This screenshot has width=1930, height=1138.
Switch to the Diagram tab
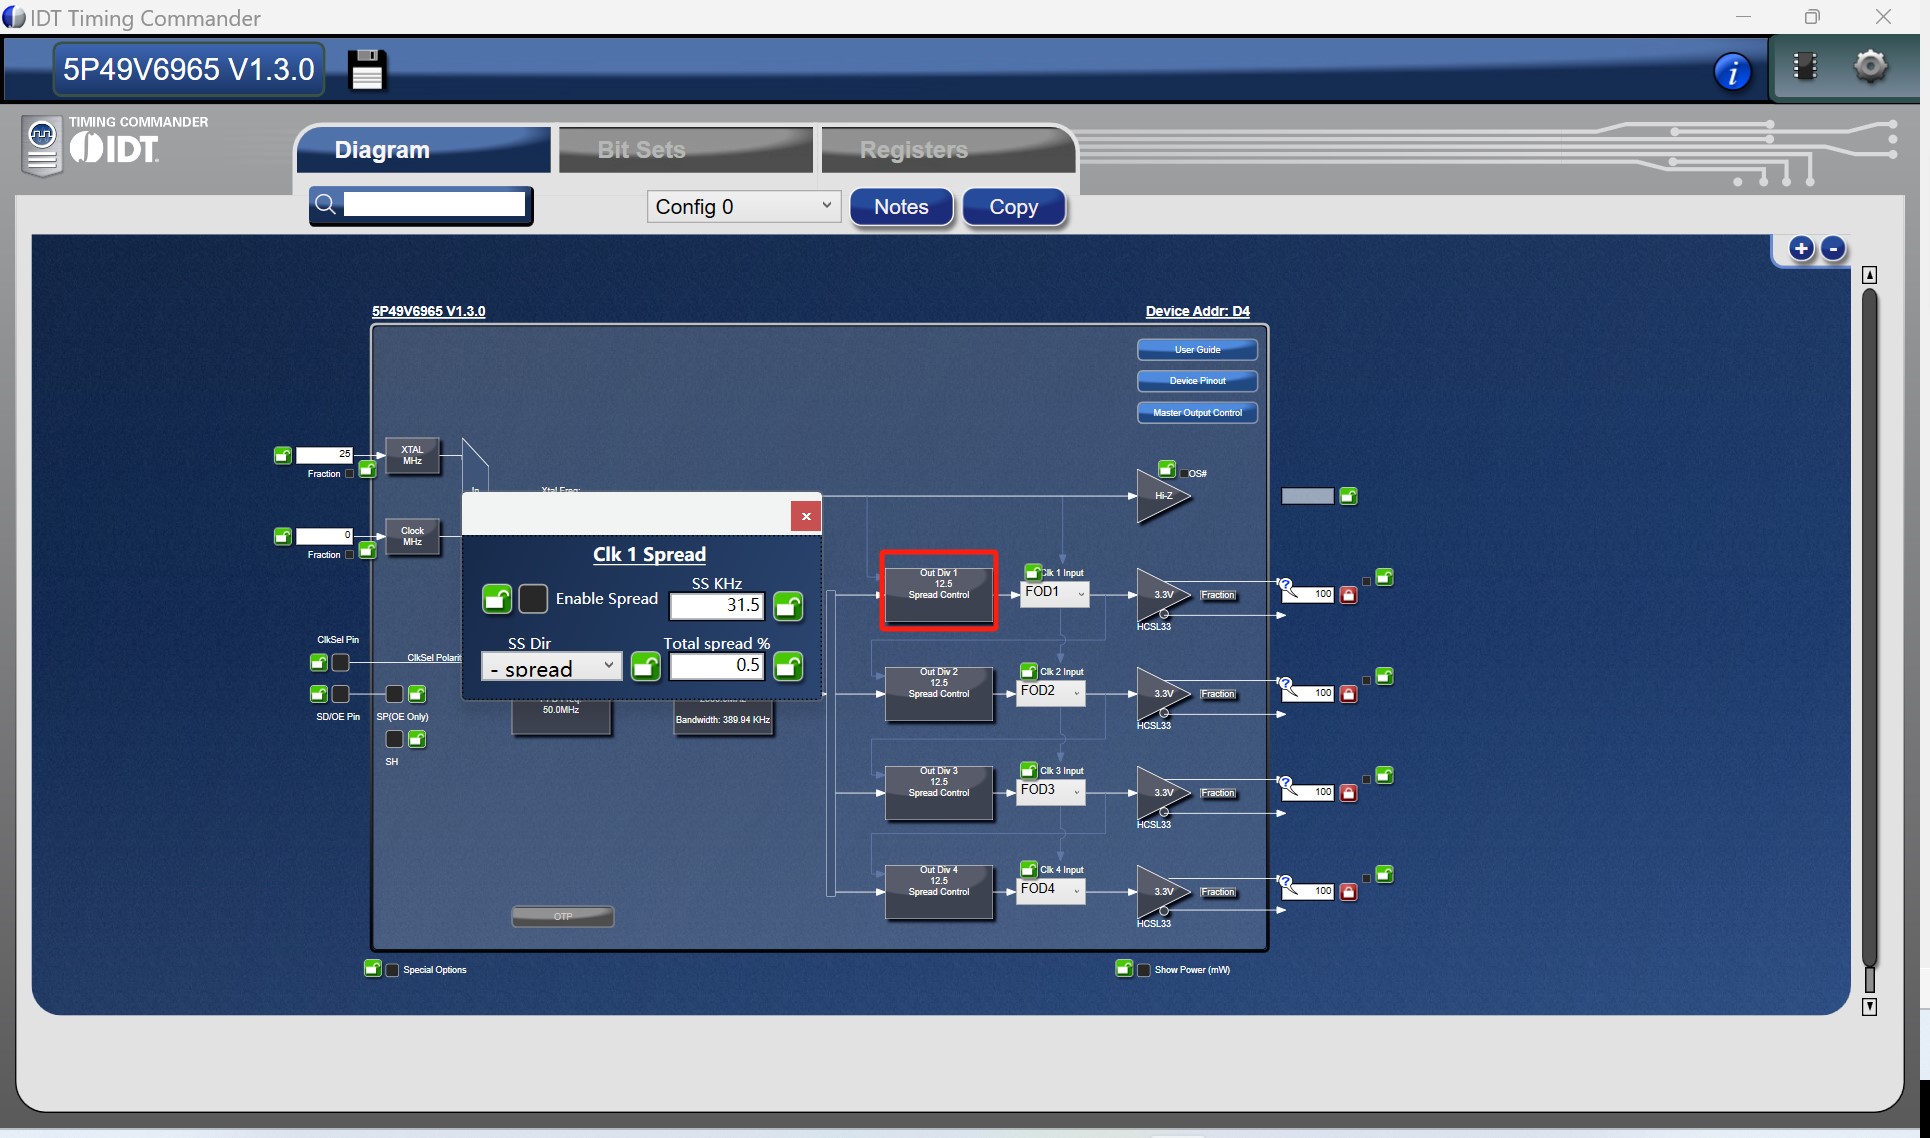423,150
